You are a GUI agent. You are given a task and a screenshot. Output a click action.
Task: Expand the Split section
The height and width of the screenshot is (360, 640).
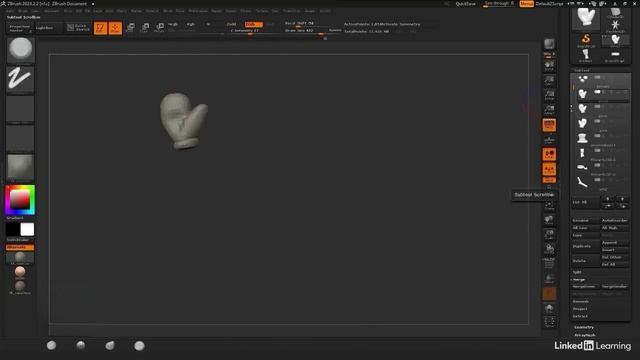point(577,272)
